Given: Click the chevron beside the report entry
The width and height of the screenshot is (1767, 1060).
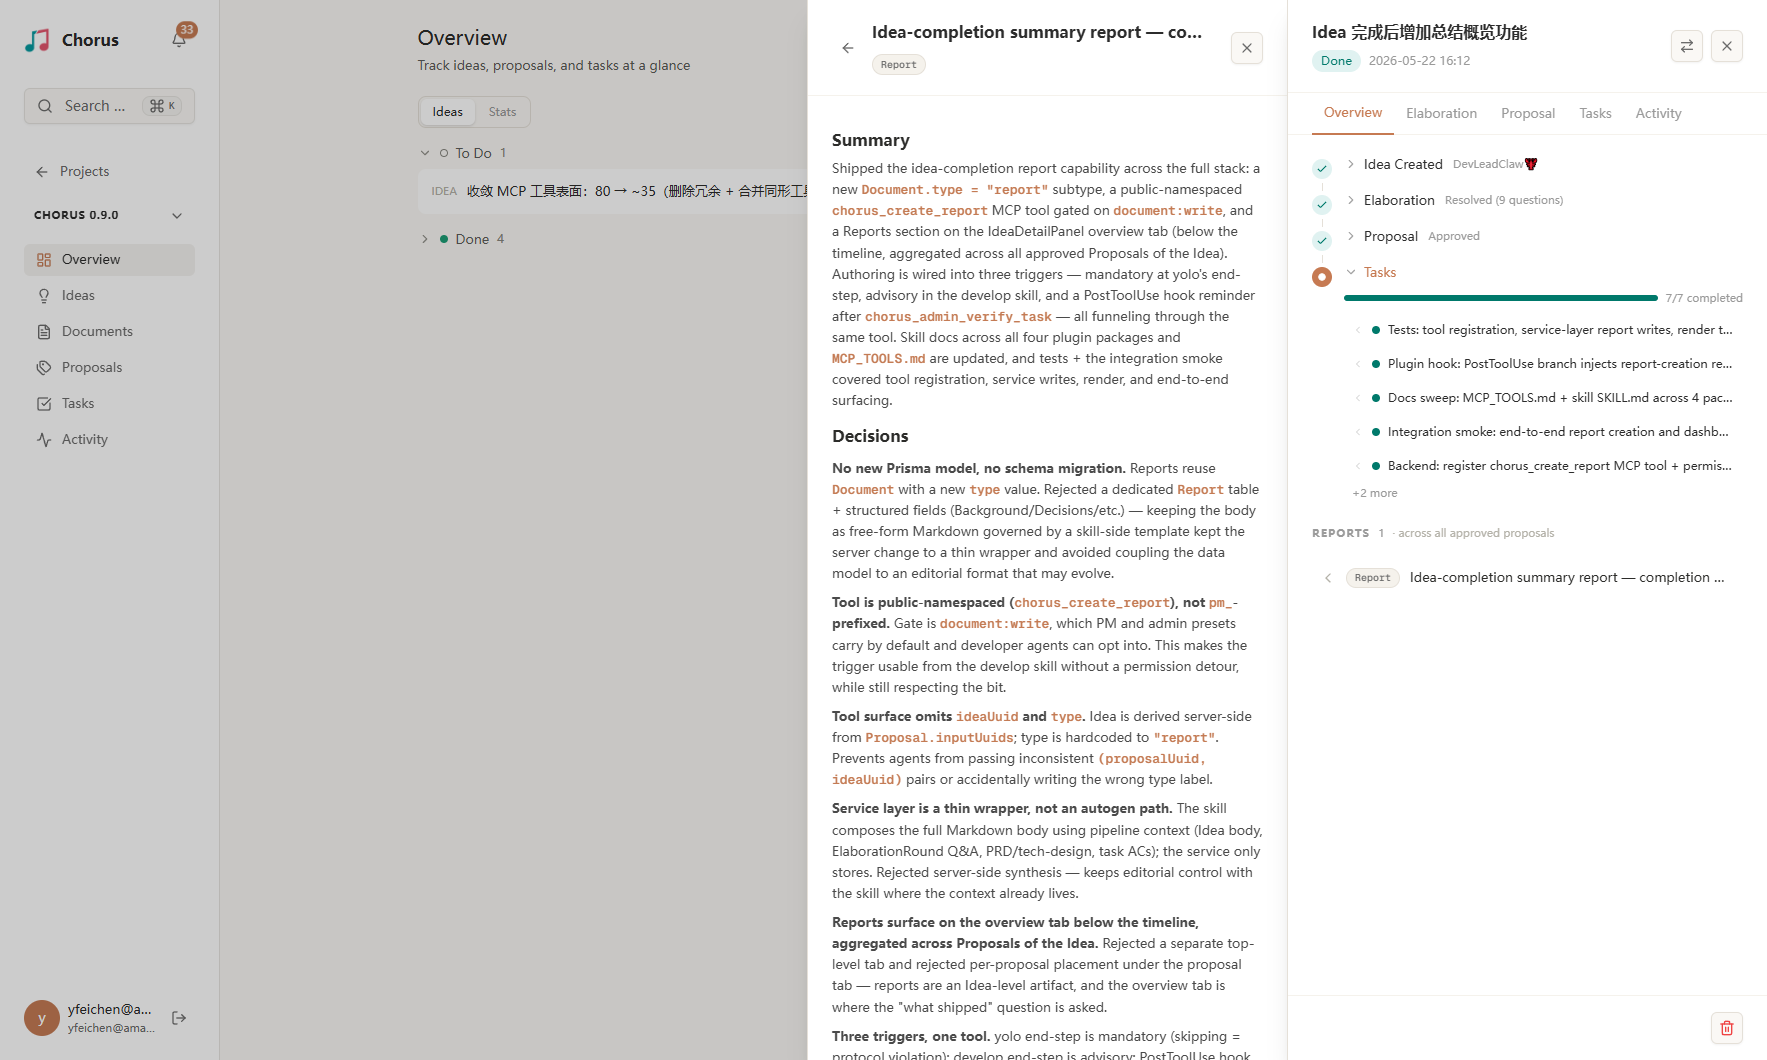Looking at the screenshot, I should (x=1328, y=578).
